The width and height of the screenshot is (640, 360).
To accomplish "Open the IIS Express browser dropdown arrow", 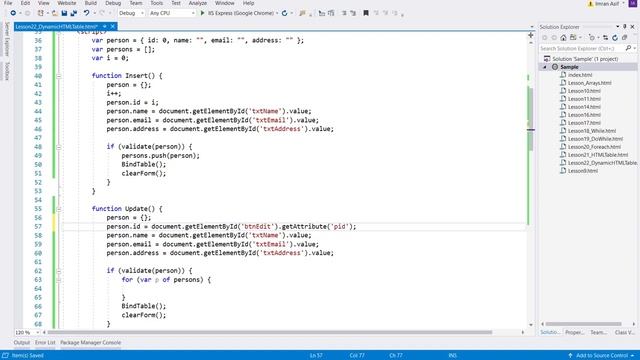I will [x=277, y=13].
